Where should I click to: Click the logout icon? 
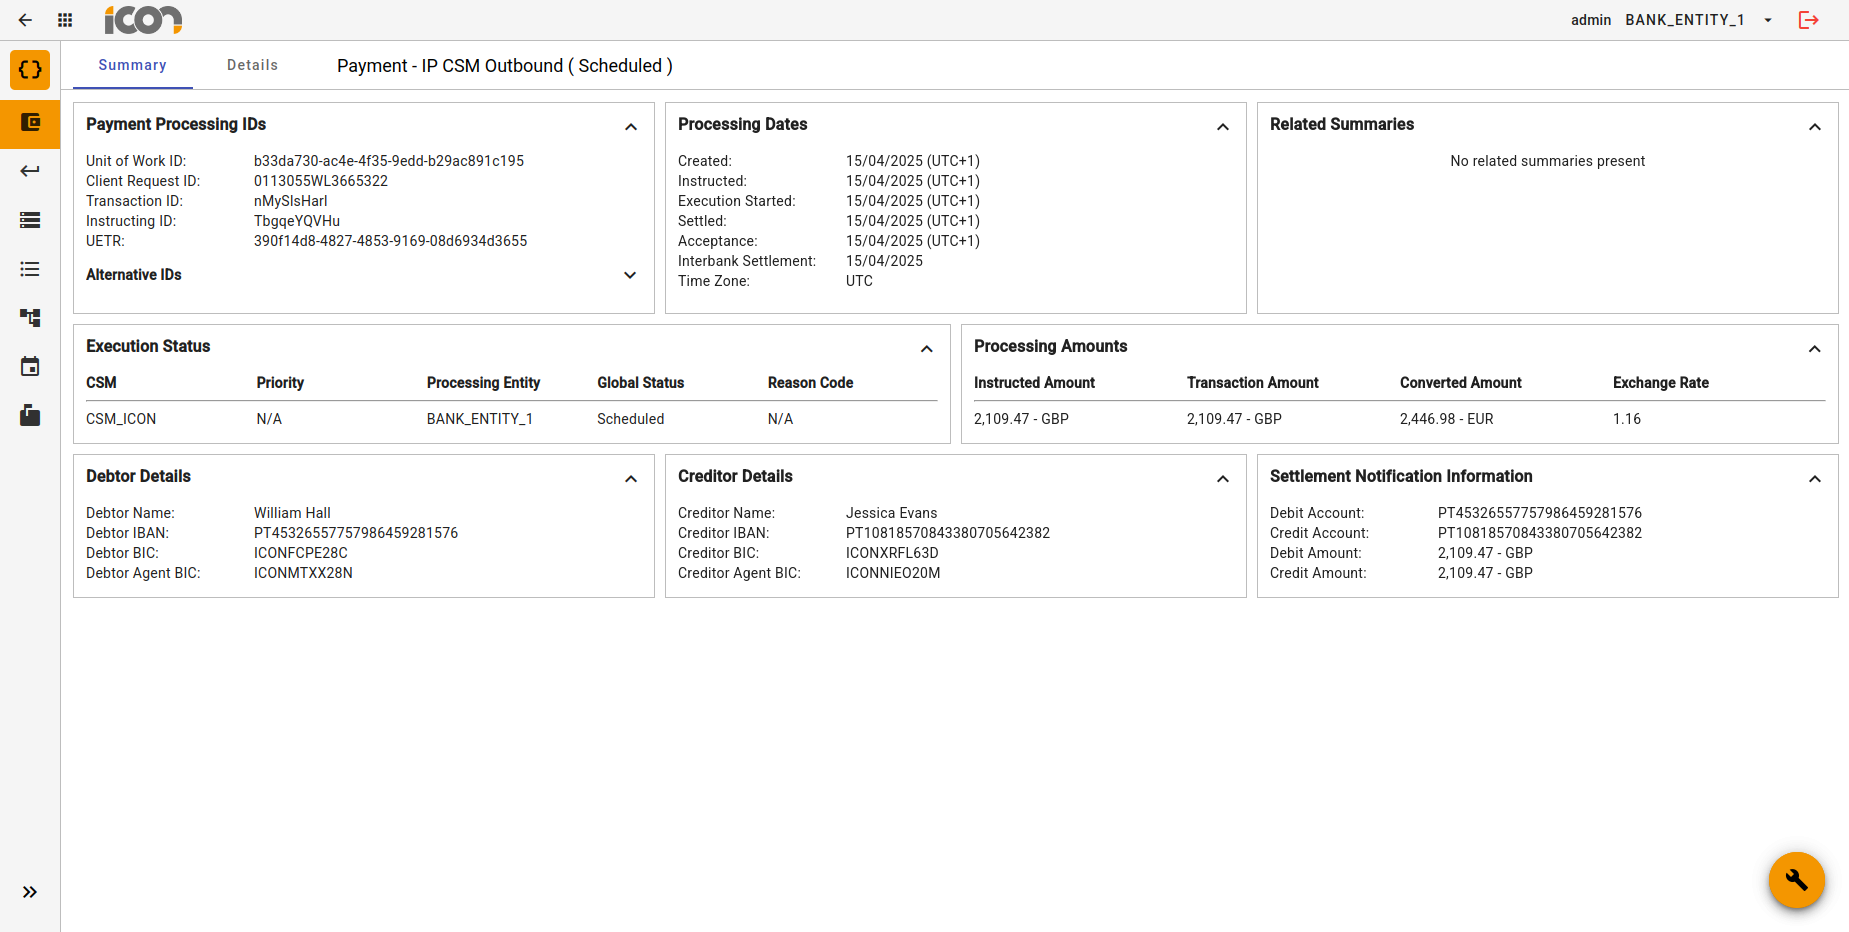click(x=1808, y=20)
